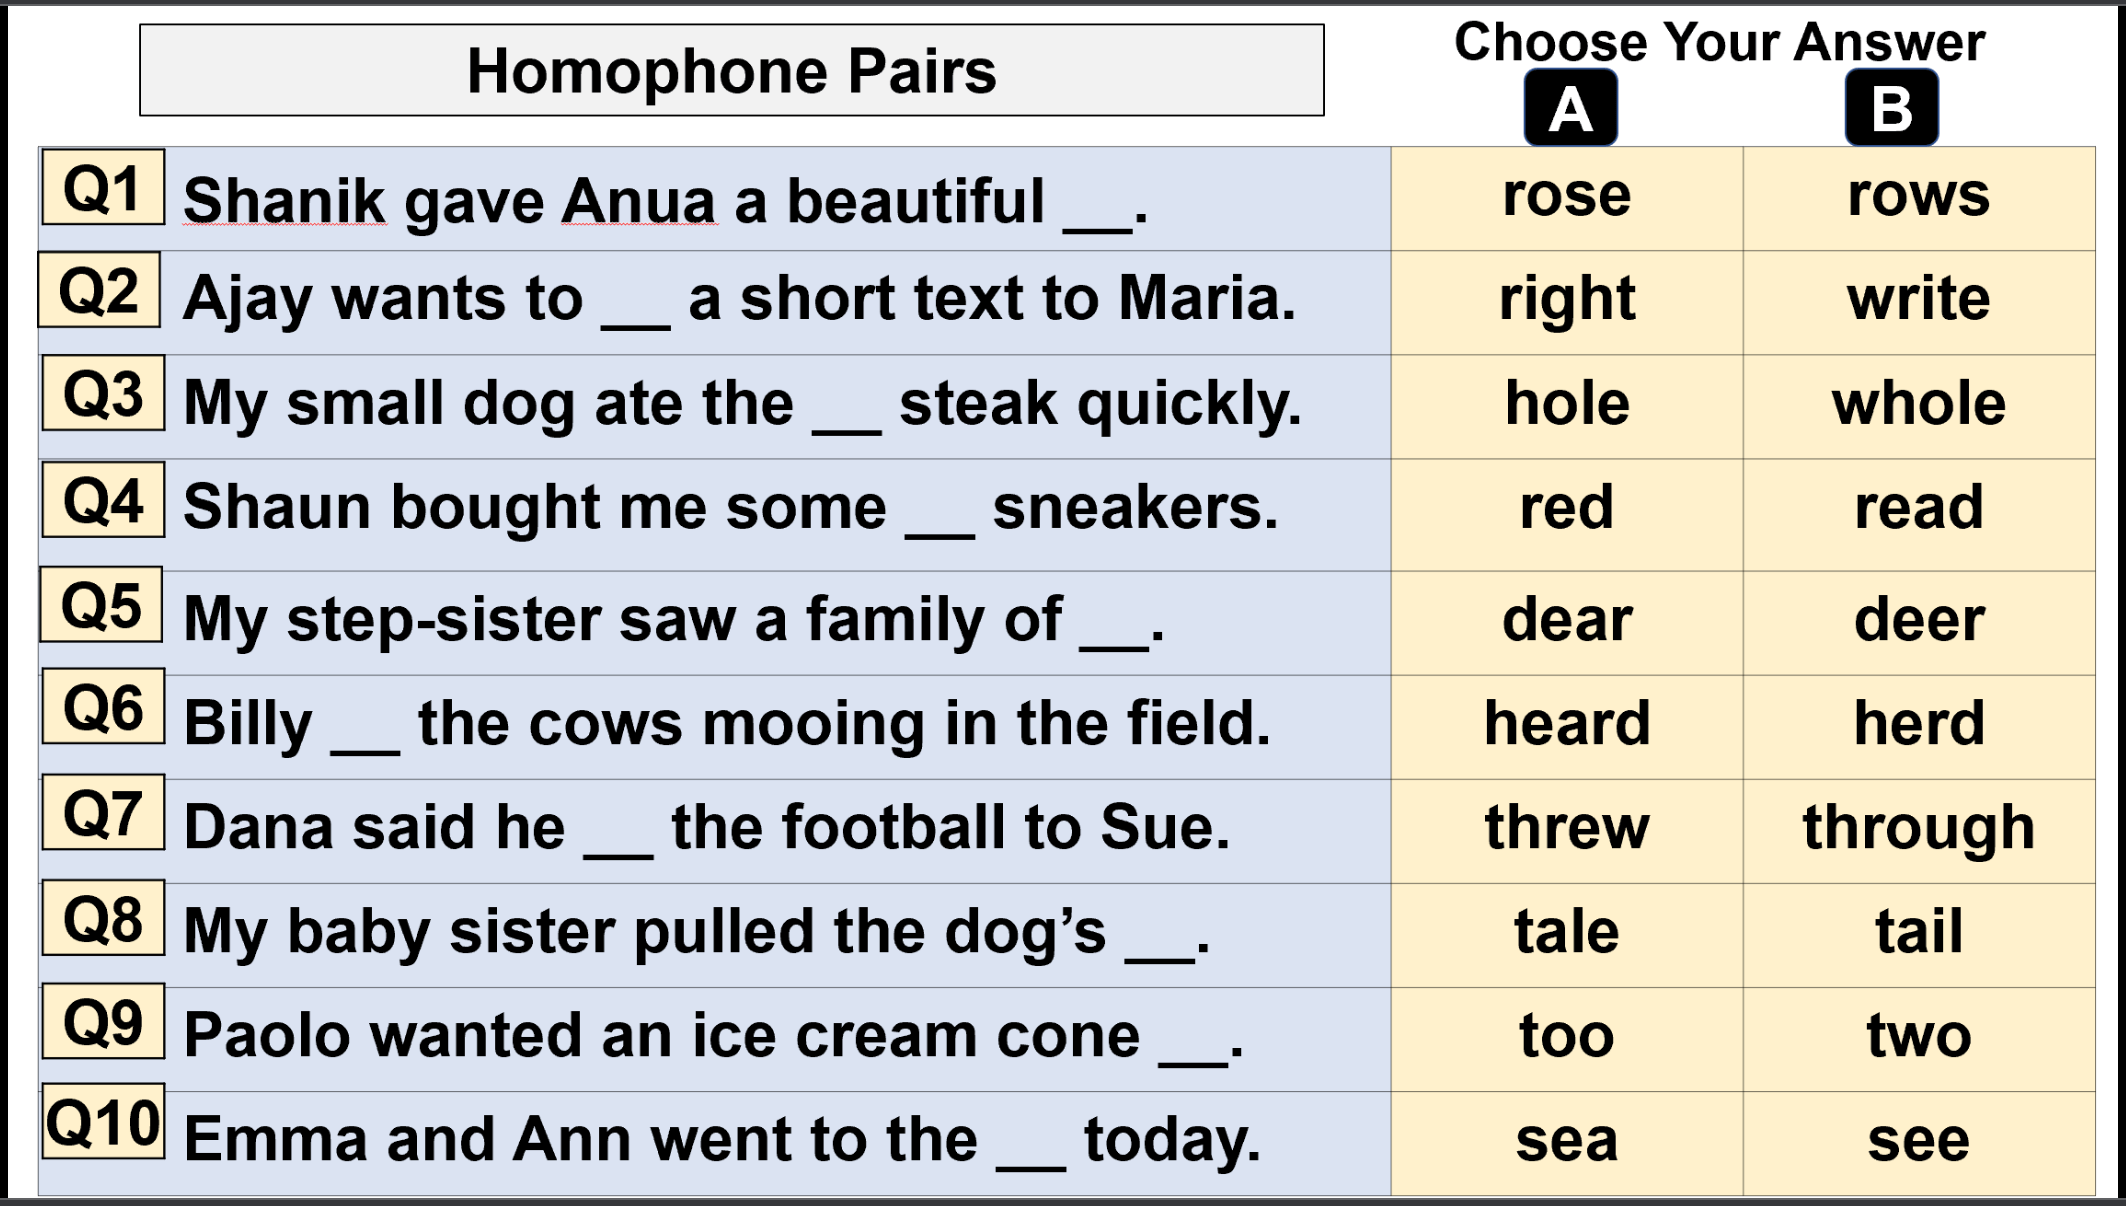
Task: Select 'tail' for the Q8 answer
Action: pos(1918,932)
